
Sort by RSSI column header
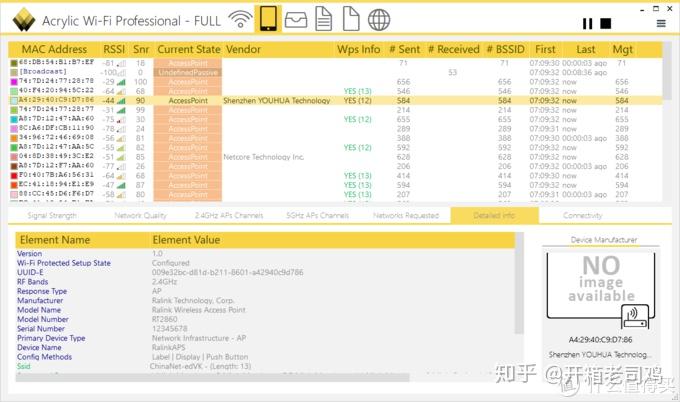point(114,49)
